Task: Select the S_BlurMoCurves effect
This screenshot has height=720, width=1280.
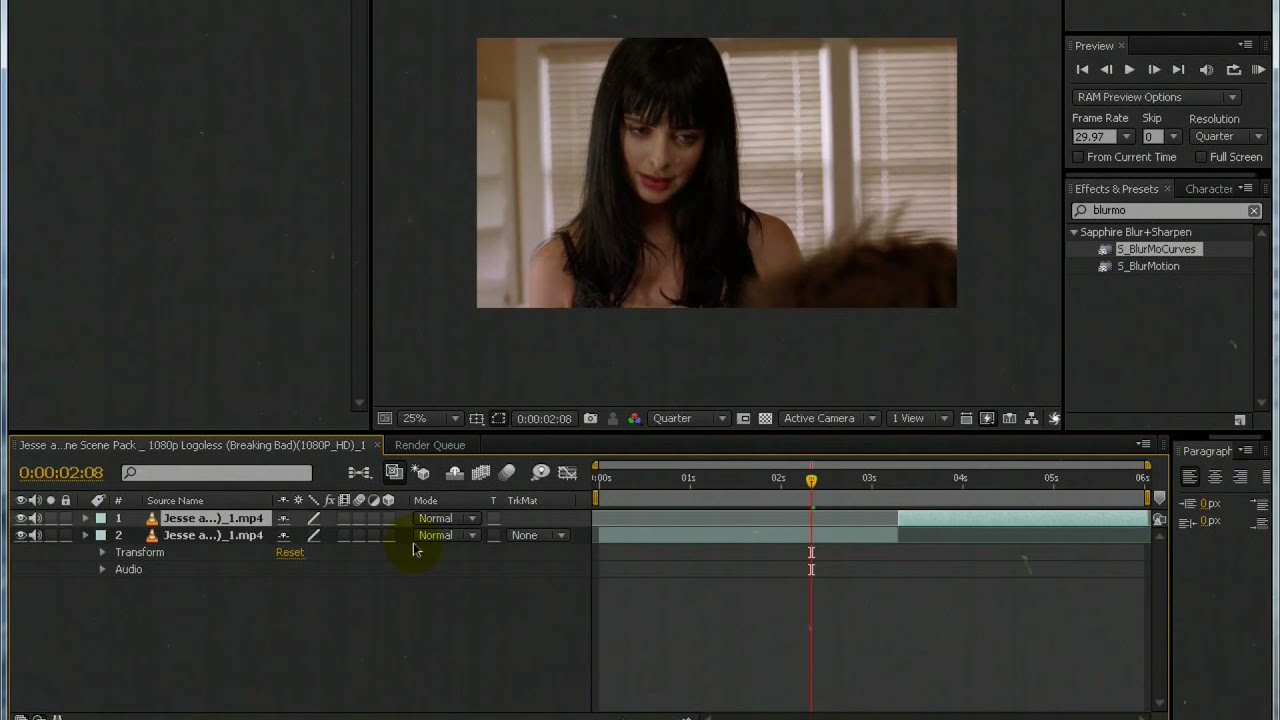Action: pyautogui.click(x=1155, y=249)
